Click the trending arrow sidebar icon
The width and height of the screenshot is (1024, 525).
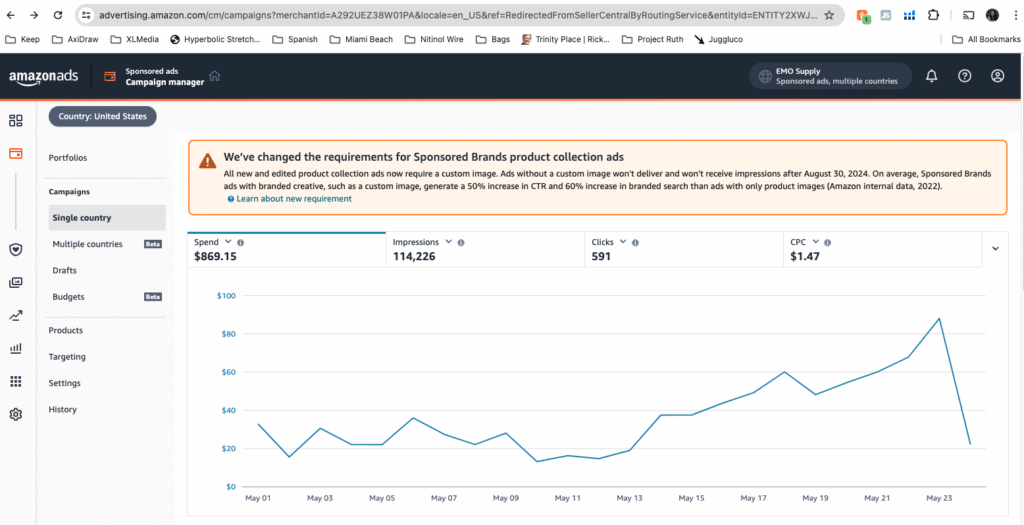coord(16,316)
